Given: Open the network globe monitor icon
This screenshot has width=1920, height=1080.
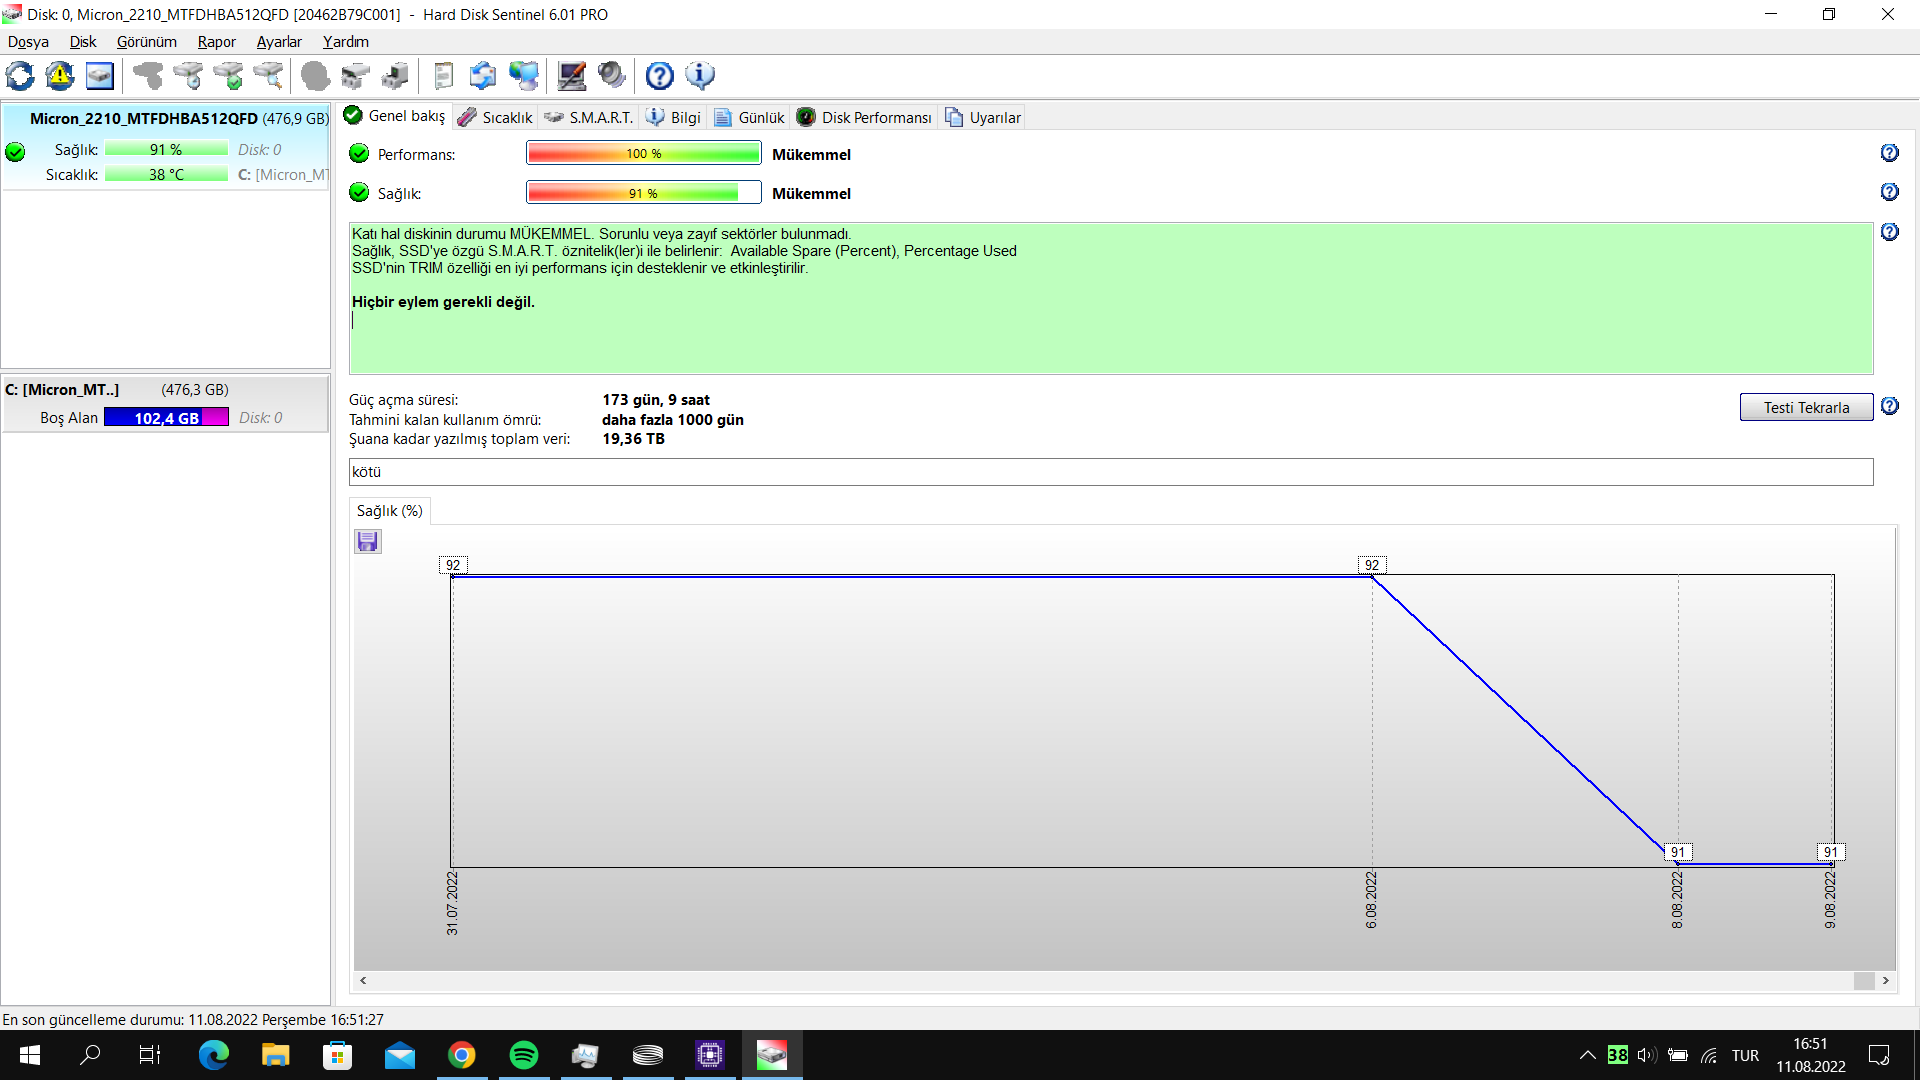Looking at the screenshot, I should 523,76.
